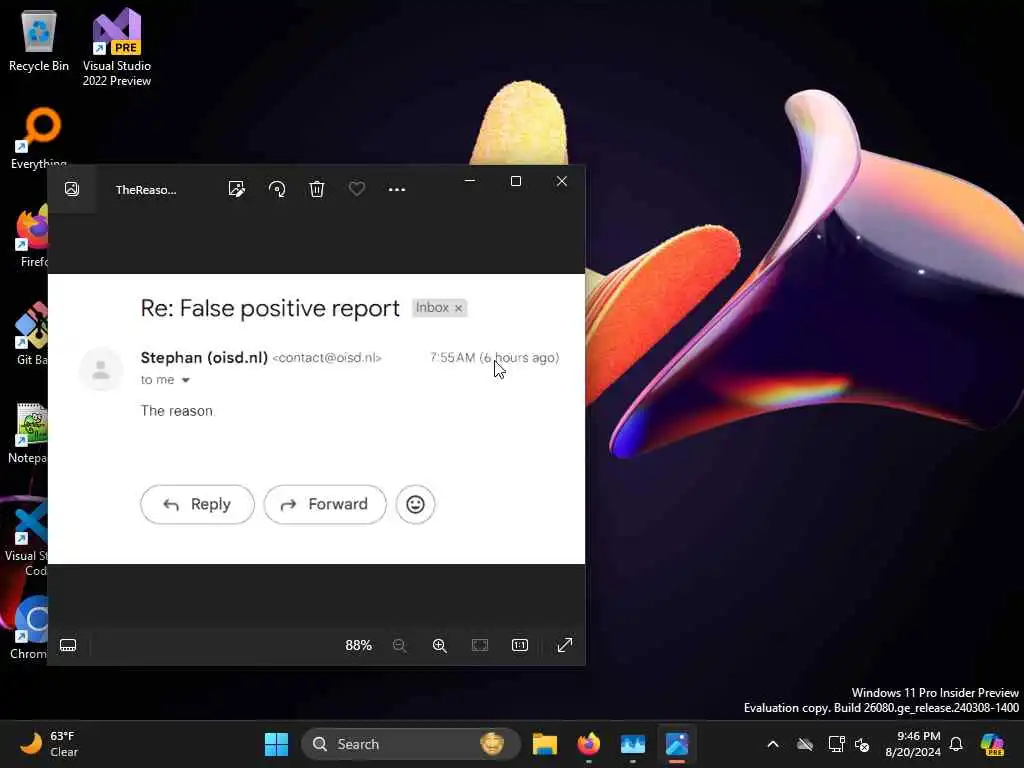Click the Forward button in the displayed image
This screenshot has width=1024, height=768.
325,504
